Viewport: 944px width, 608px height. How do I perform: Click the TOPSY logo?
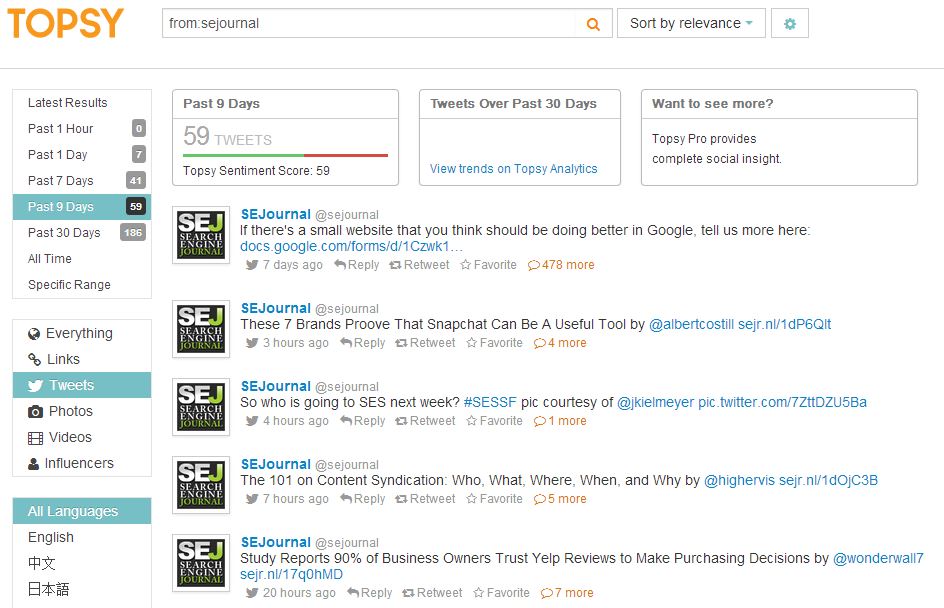(x=66, y=23)
